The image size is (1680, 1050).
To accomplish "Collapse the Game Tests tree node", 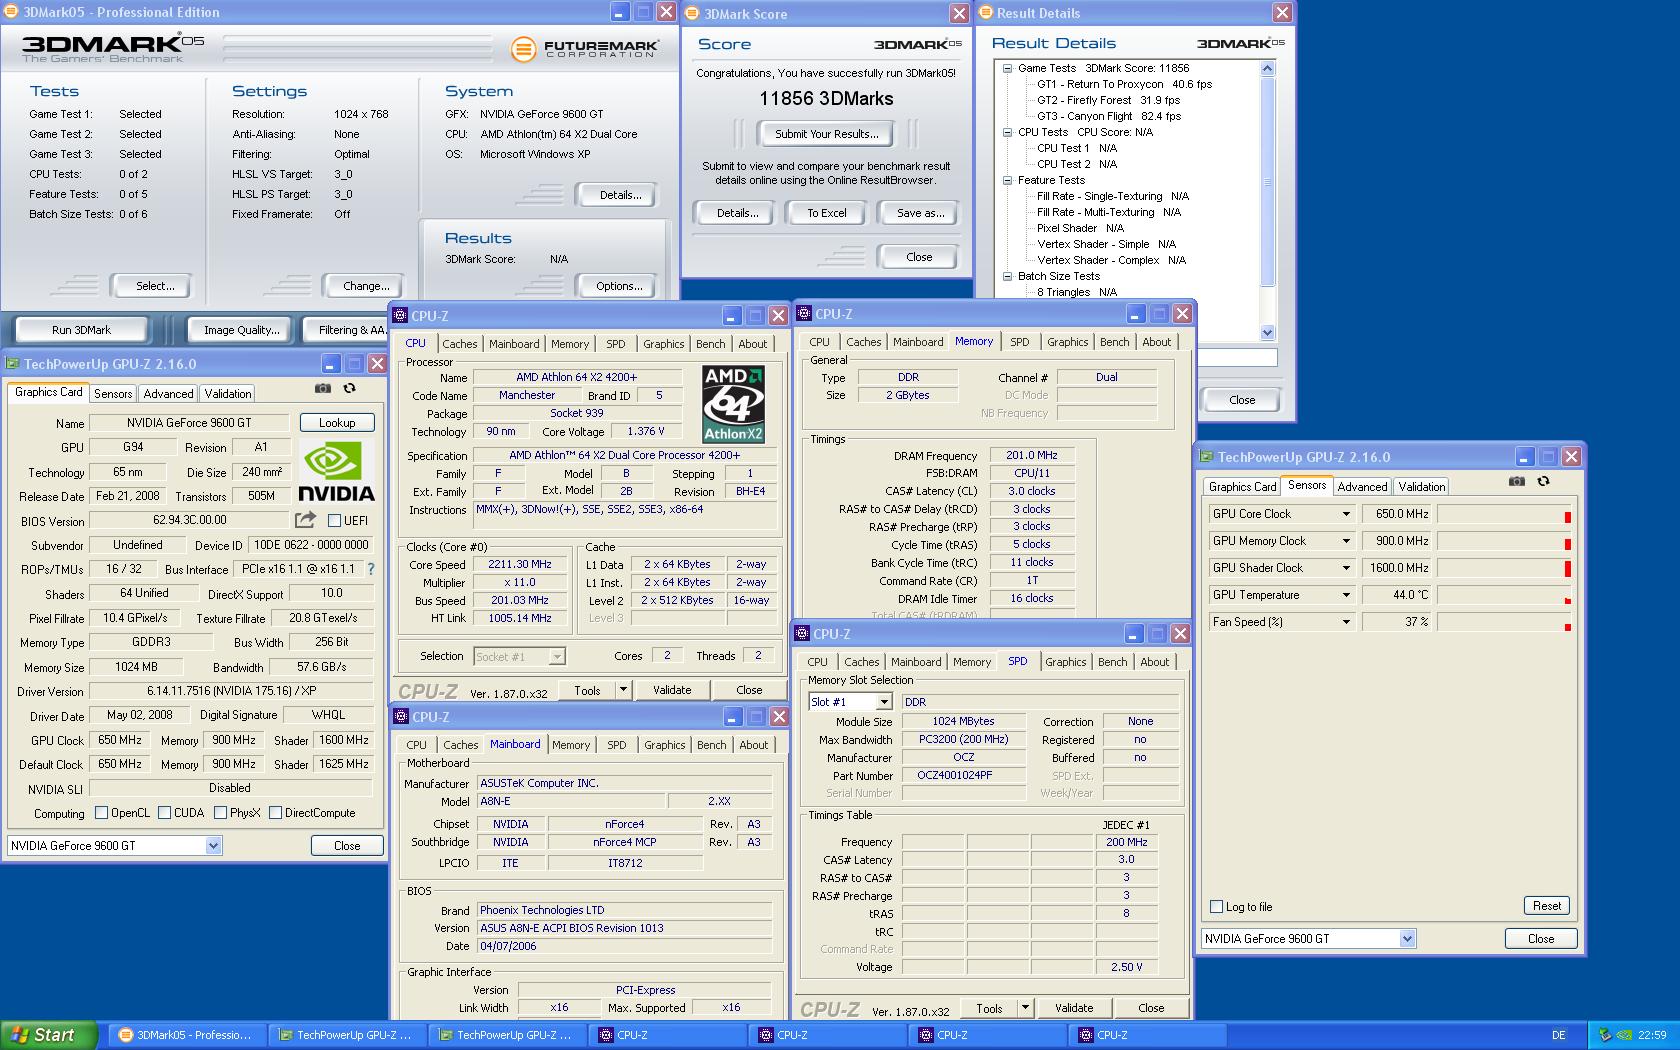I will (1007, 68).
